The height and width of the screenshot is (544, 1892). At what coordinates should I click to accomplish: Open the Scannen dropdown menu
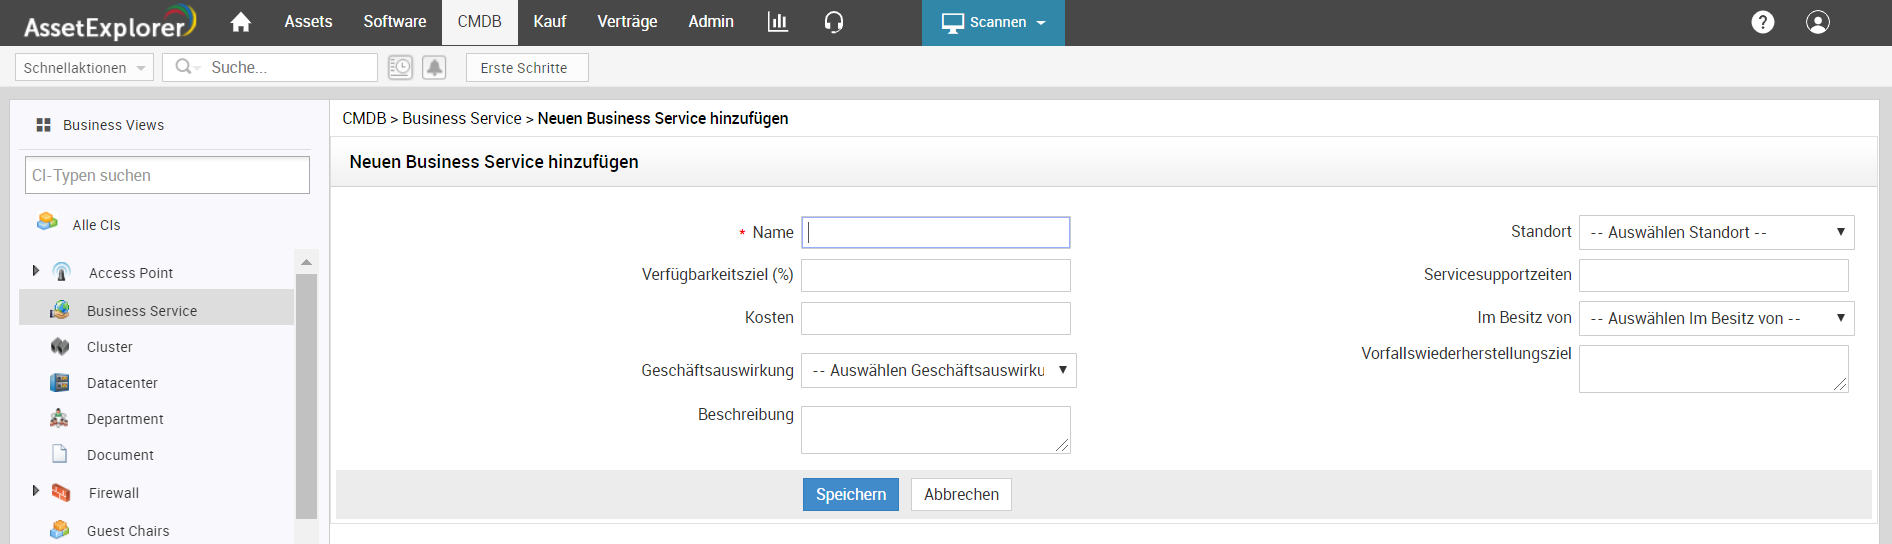click(x=993, y=22)
